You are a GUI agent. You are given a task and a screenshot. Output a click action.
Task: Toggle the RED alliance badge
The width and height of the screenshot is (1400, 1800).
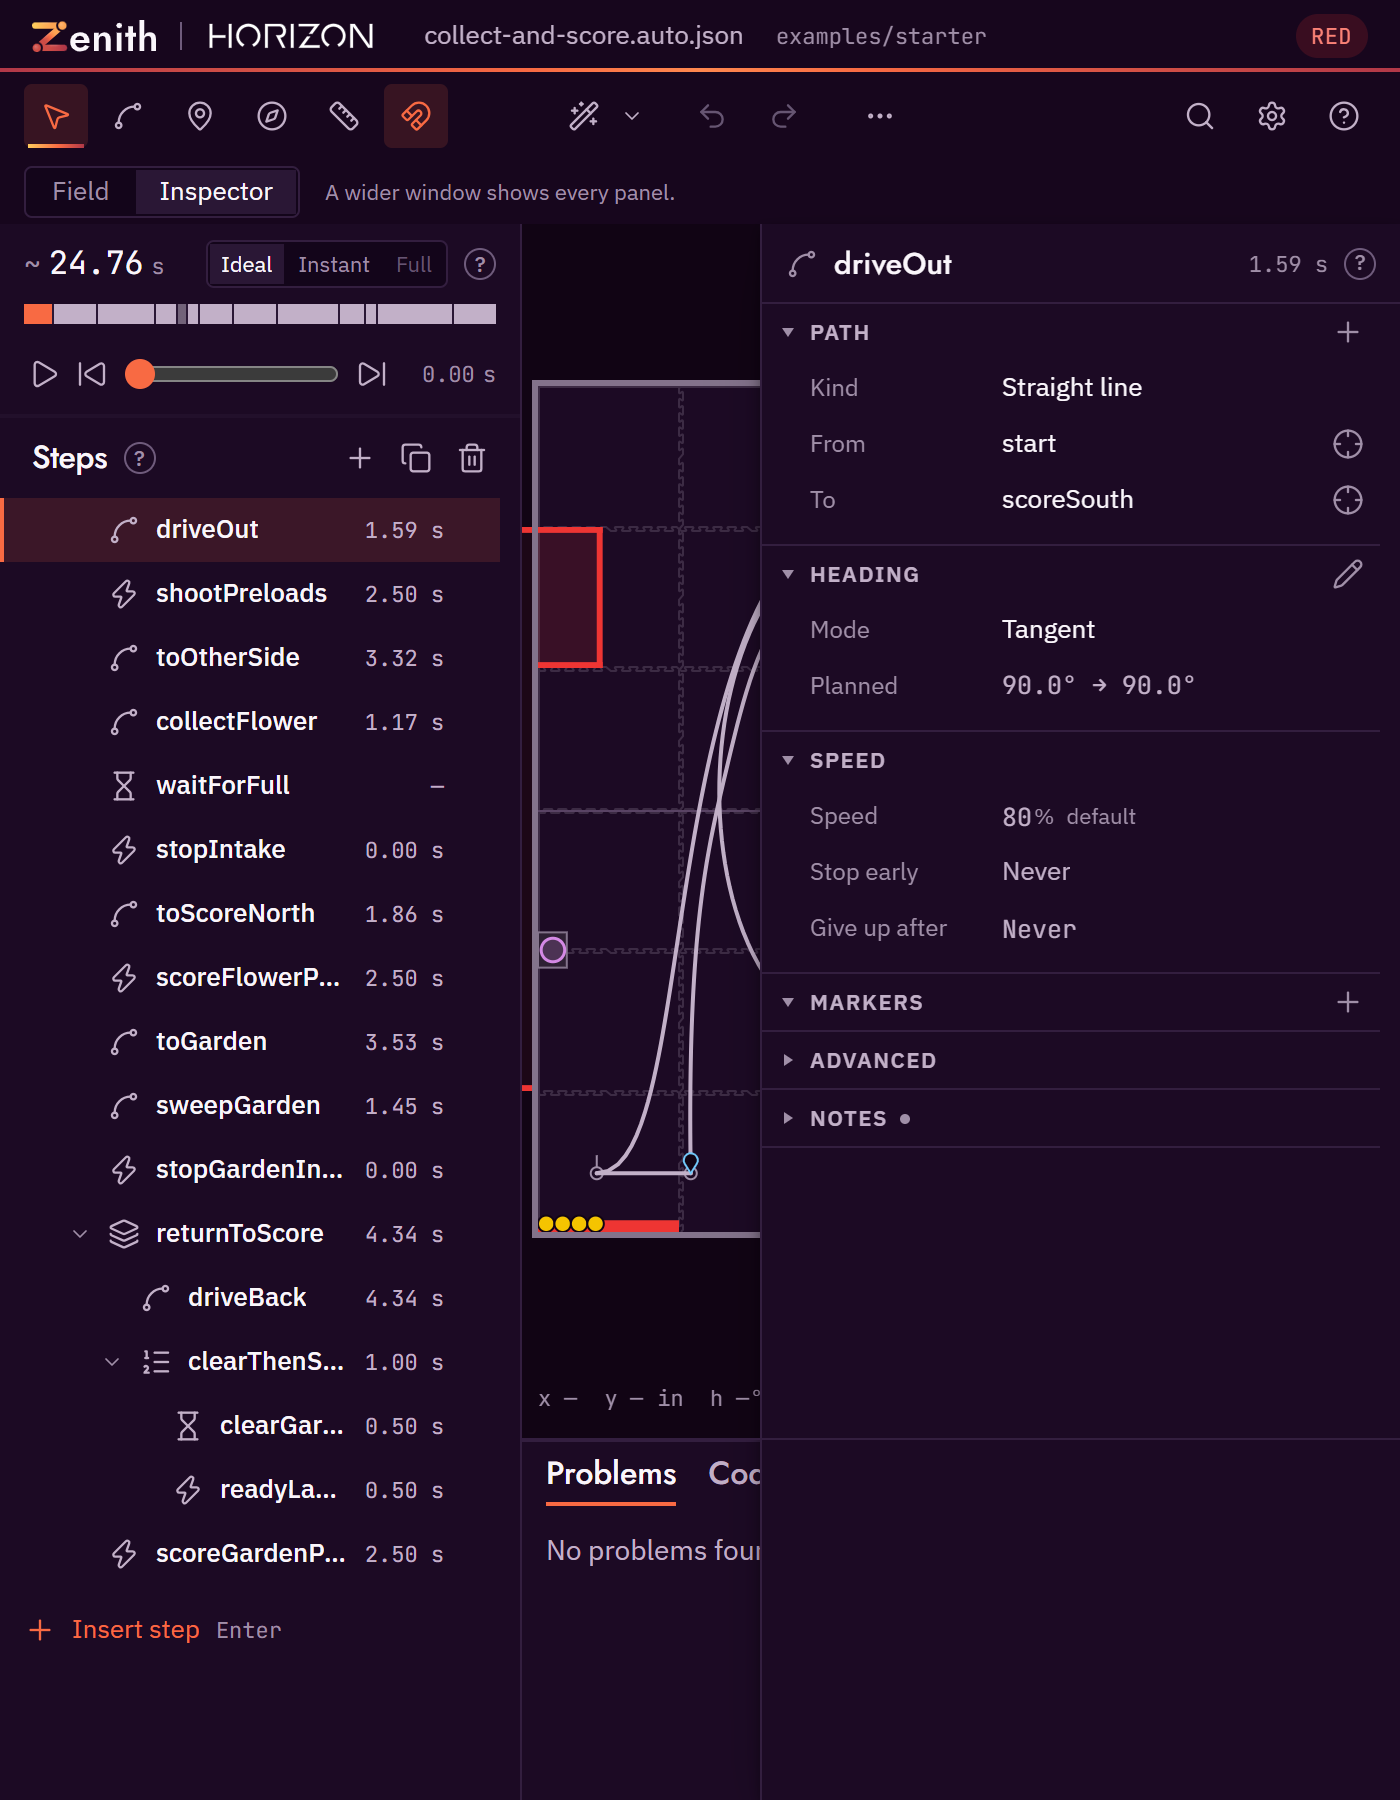[x=1331, y=36]
